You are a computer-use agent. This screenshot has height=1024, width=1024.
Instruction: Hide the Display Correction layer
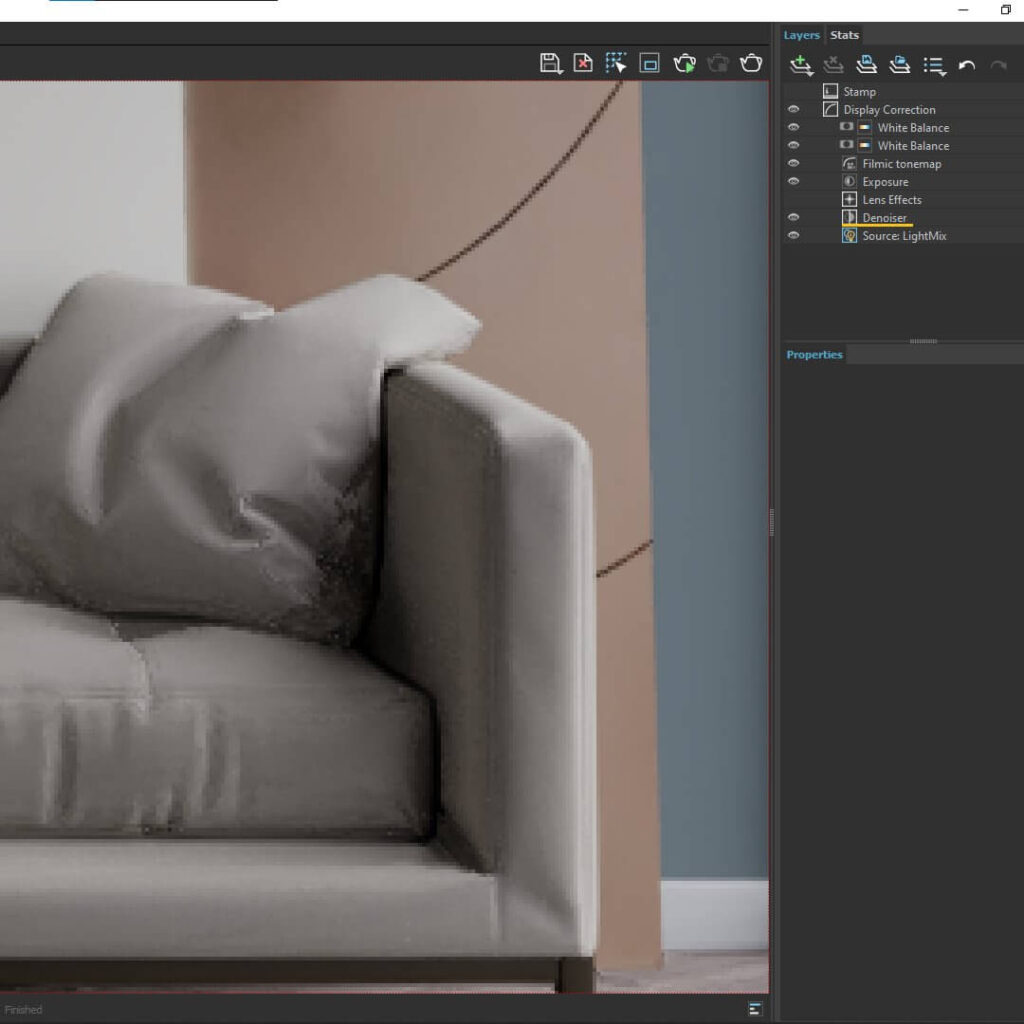tap(793, 109)
